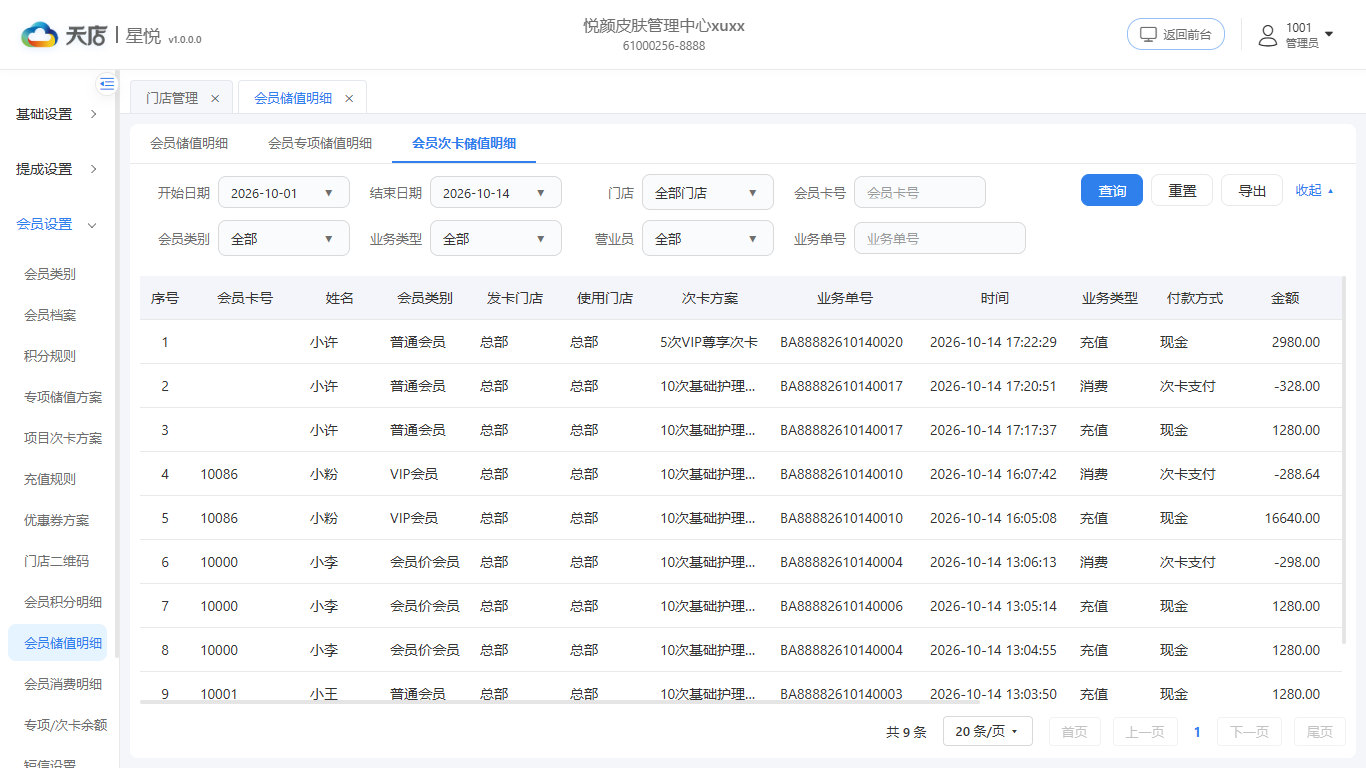
Task: Open the 1001 管理员 account dropdown arrow
Action: point(1329,34)
